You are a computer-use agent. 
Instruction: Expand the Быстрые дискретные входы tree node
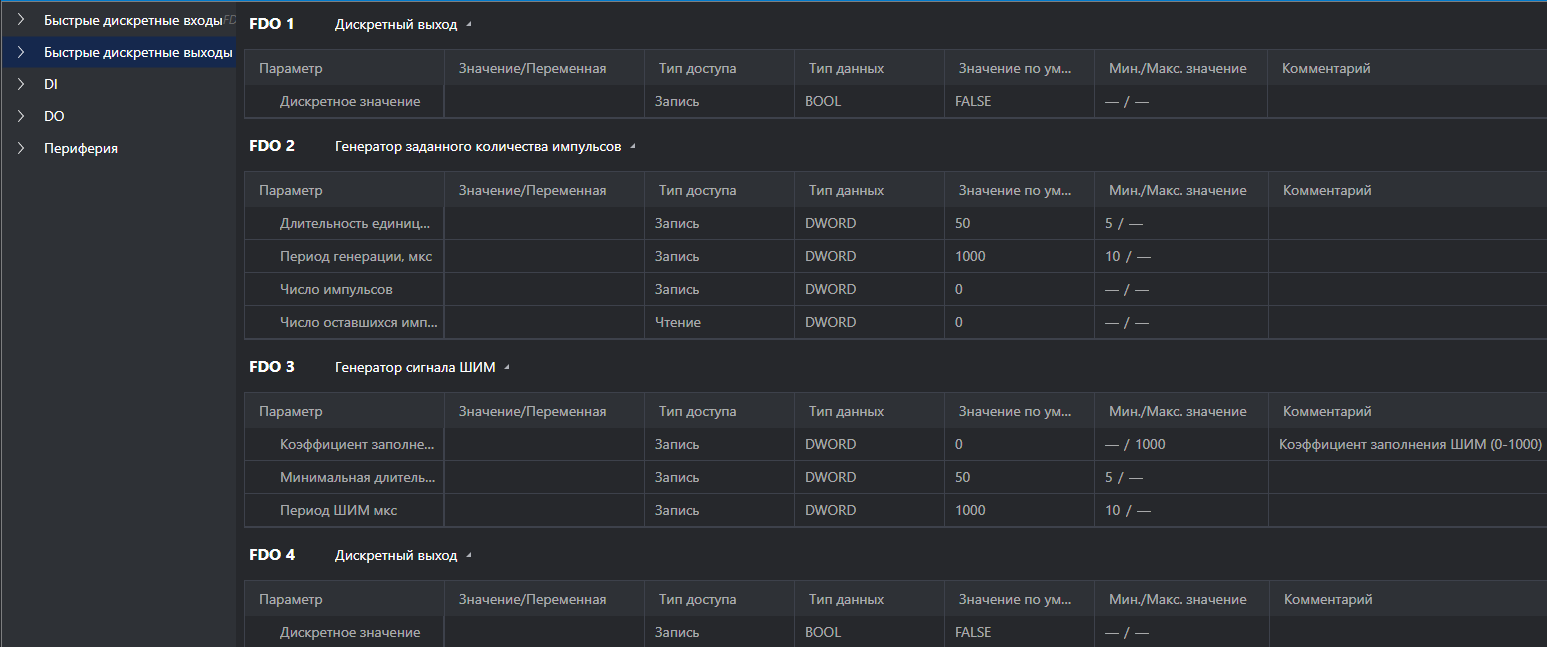[20, 20]
